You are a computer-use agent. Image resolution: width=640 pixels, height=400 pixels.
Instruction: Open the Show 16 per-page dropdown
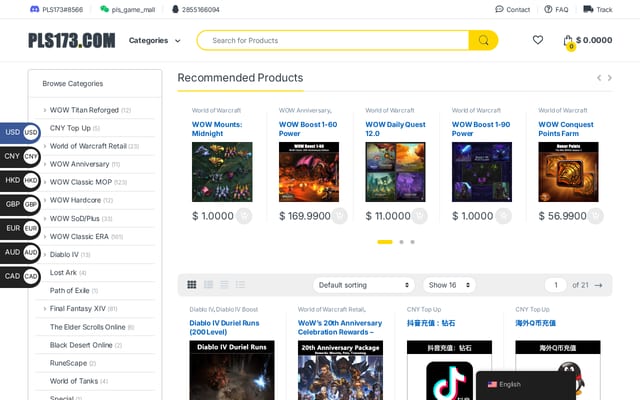click(449, 285)
